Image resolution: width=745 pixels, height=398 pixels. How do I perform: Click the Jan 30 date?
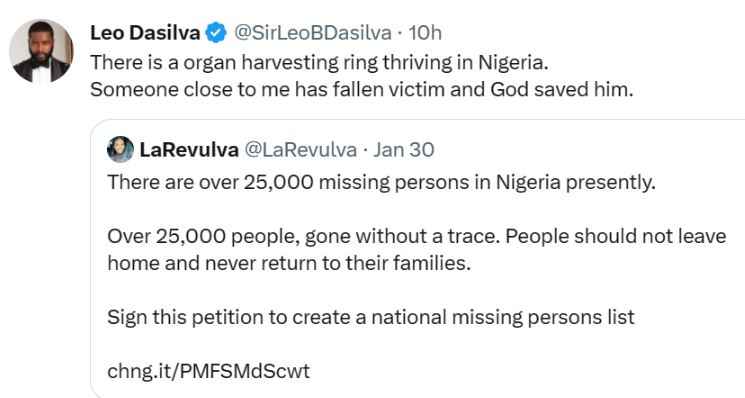coord(403,150)
